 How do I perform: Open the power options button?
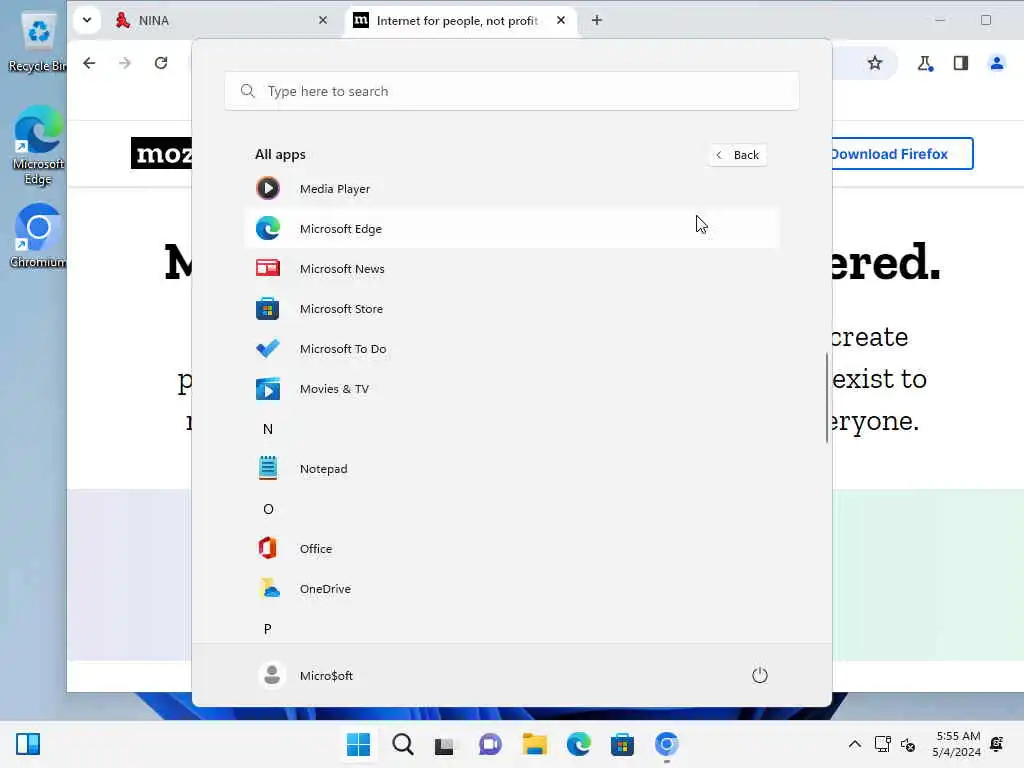[x=760, y=675]
